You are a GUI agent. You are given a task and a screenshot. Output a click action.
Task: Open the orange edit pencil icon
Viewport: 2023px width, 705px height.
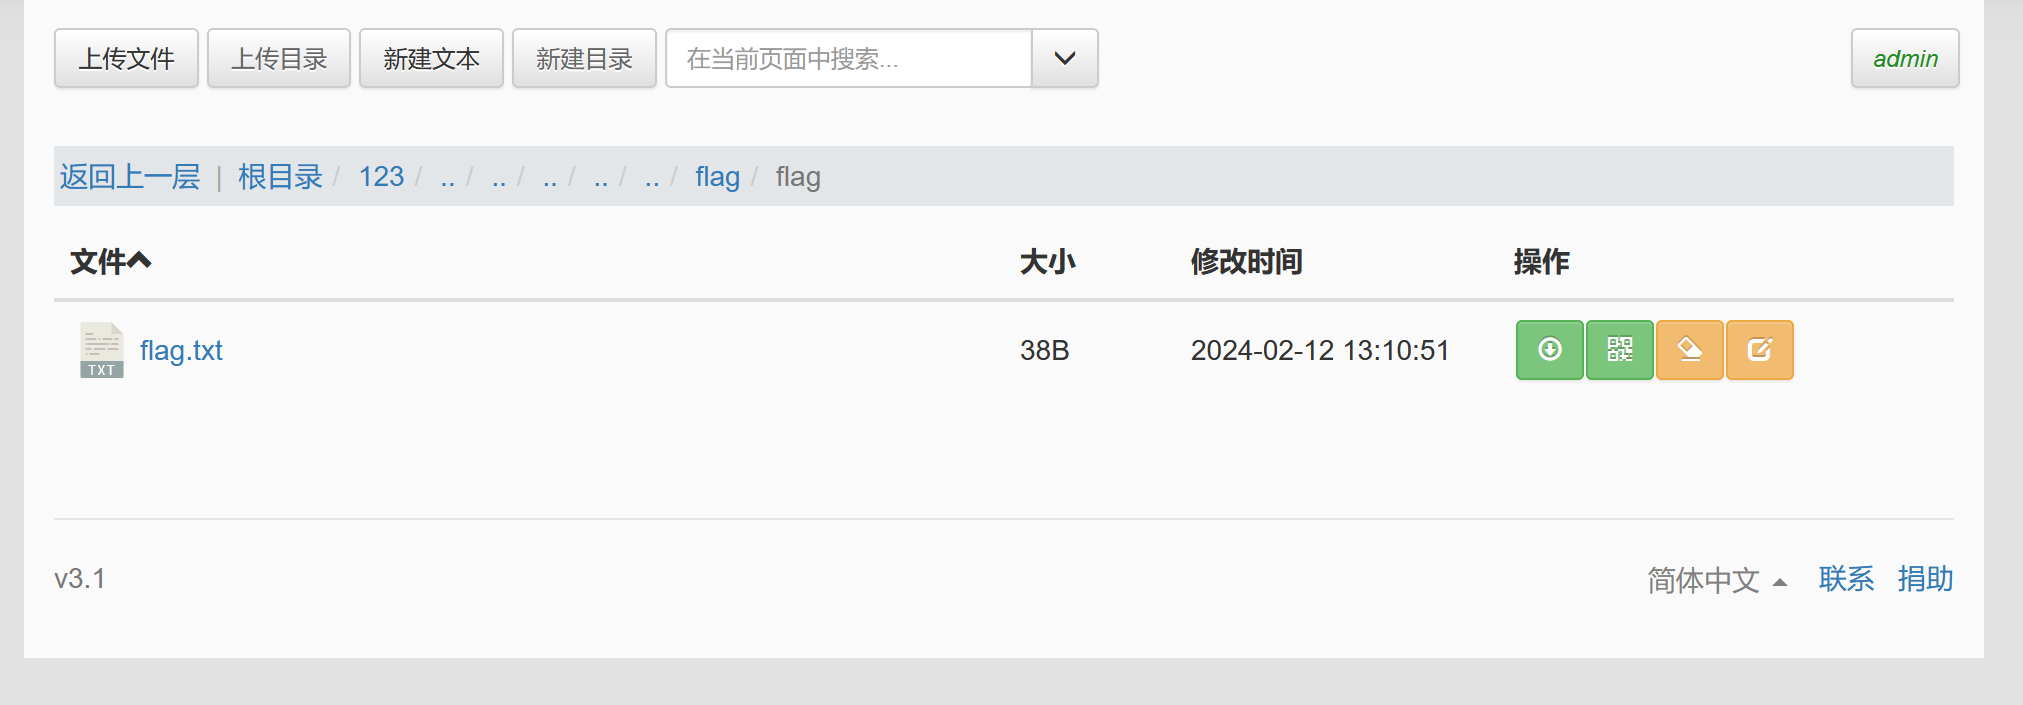coord(1759,350)
